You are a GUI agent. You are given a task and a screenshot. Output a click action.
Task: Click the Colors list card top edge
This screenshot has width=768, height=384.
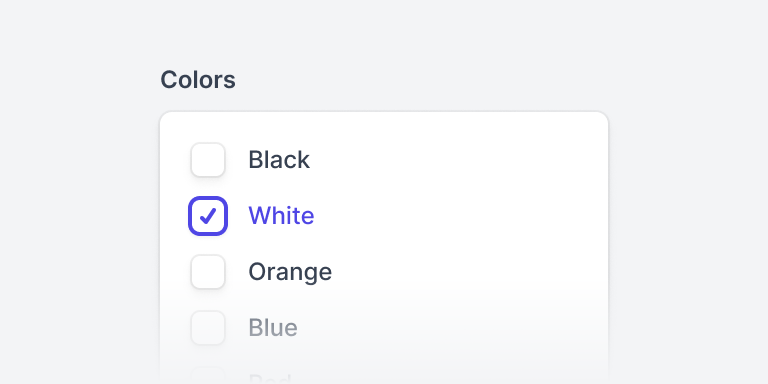coord(384,113)
